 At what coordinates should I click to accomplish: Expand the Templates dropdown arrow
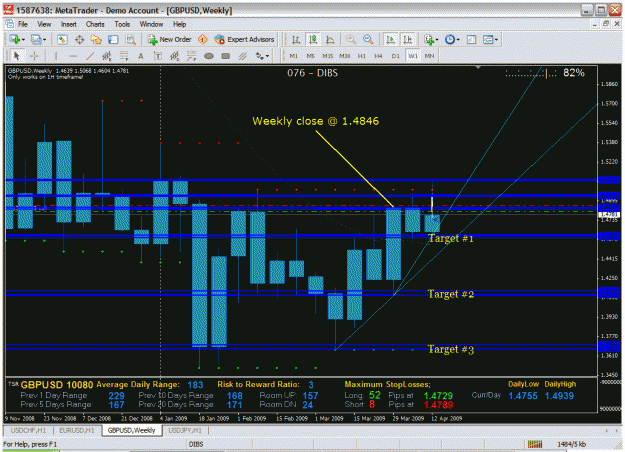pos(496,40)
